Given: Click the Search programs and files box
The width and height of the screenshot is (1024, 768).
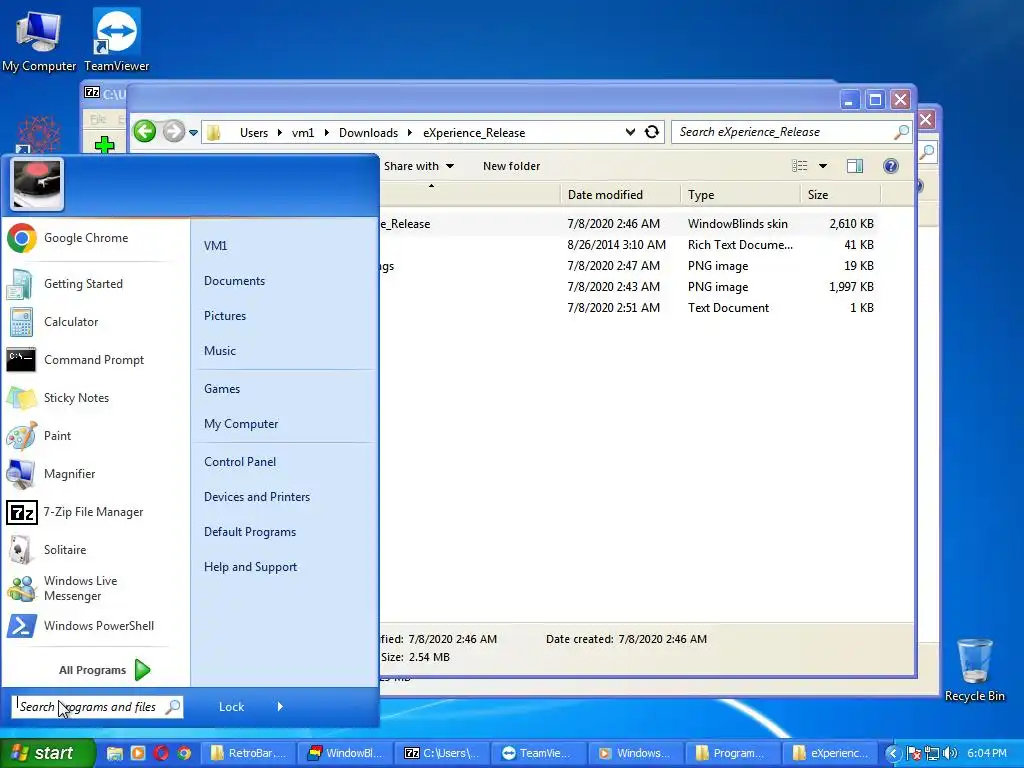Looking at the screenshot, I should tap(97, 707).
